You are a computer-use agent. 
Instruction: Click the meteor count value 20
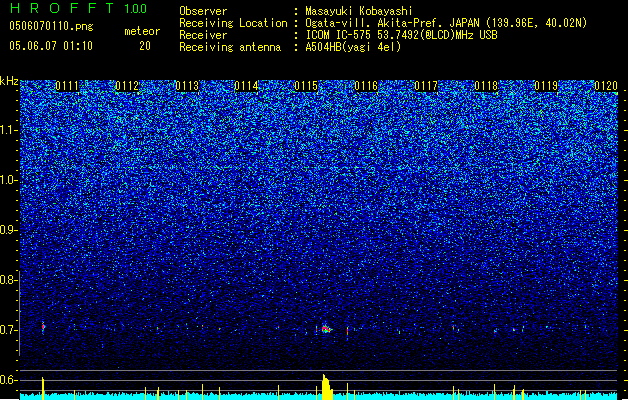pyautogui.click(x=145, y=46)
